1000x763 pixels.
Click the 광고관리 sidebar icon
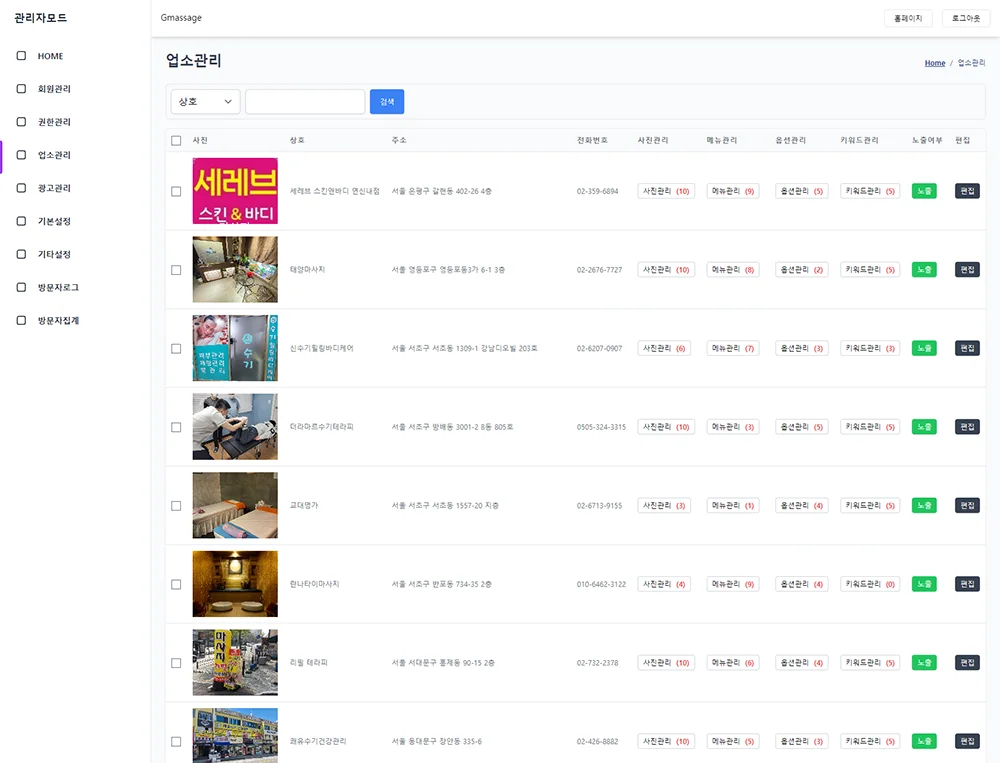click(x=21, y=188)
